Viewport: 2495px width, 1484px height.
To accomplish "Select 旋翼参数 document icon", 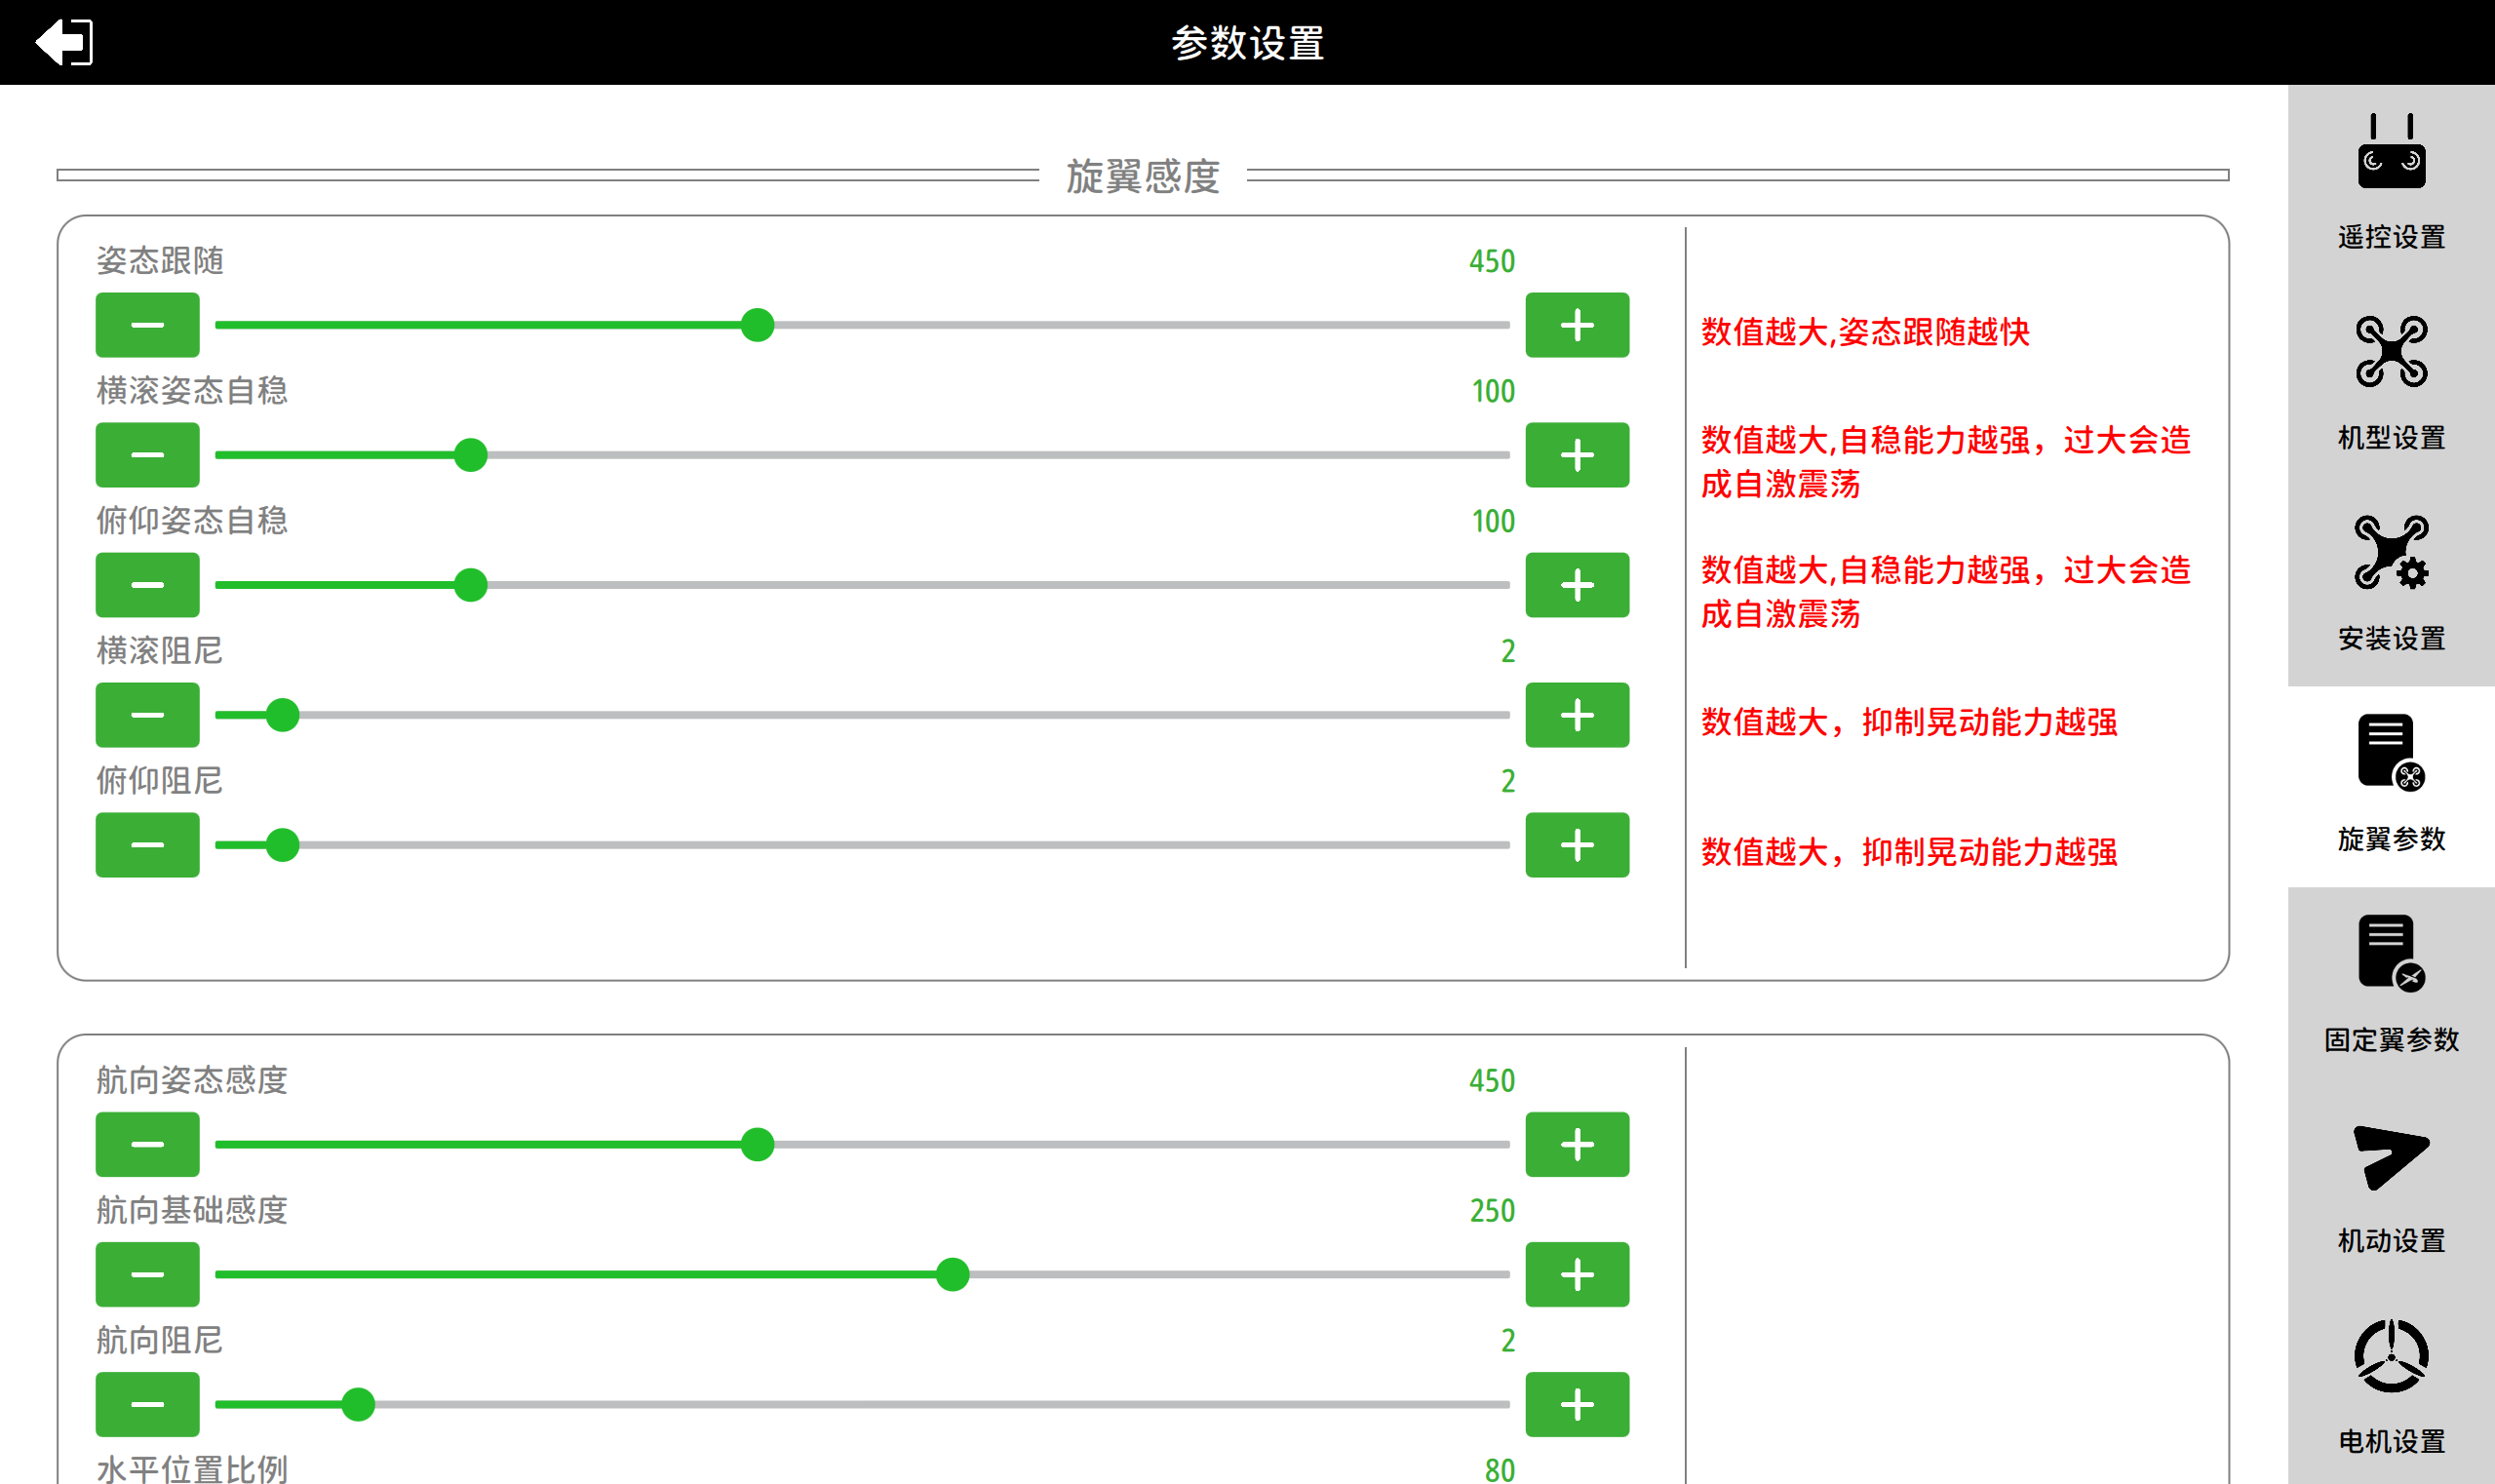I will (2390, 754).
